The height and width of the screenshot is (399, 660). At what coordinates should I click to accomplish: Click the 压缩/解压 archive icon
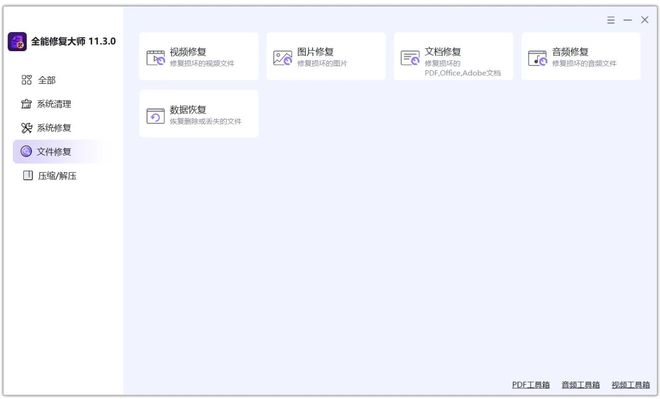[28, 176]
